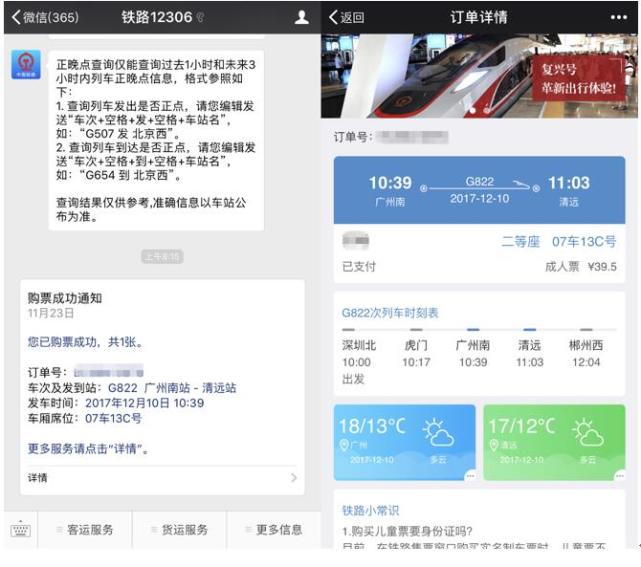Switch to keyboard input icon

(x=20, y=531)
